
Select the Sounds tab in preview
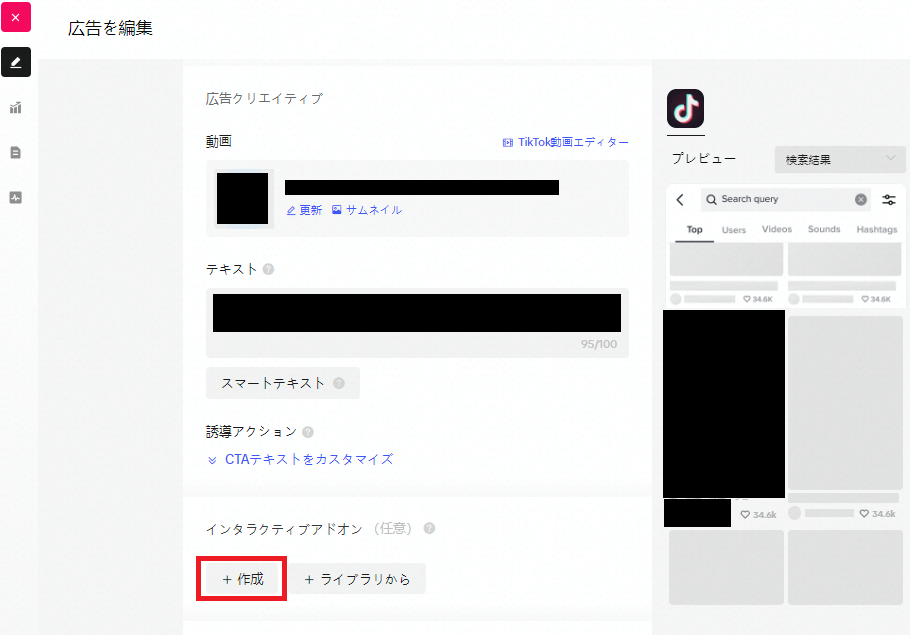pyautogui.click(x=824, y=230)
